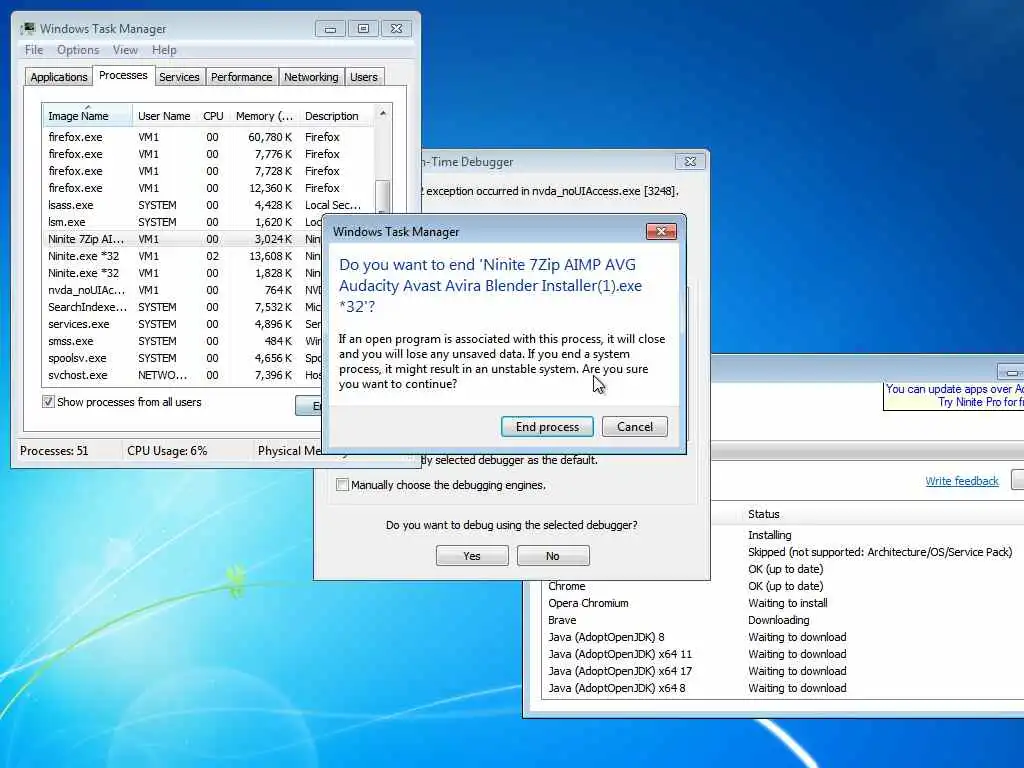Image resolution: width=1024 pixels, height=768 pixels.
Task: Close the Task Manager confirmation dialog
Action: coord(661,231)
